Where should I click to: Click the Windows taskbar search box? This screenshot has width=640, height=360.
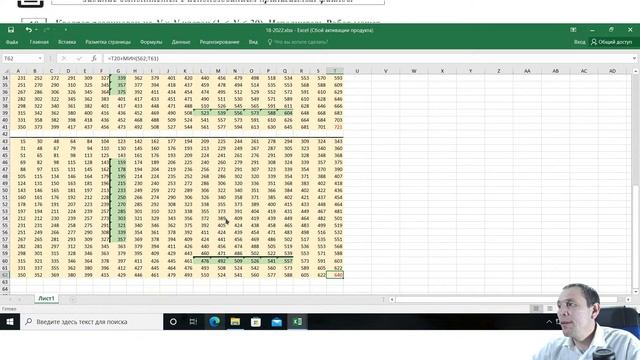pos(92,322)
